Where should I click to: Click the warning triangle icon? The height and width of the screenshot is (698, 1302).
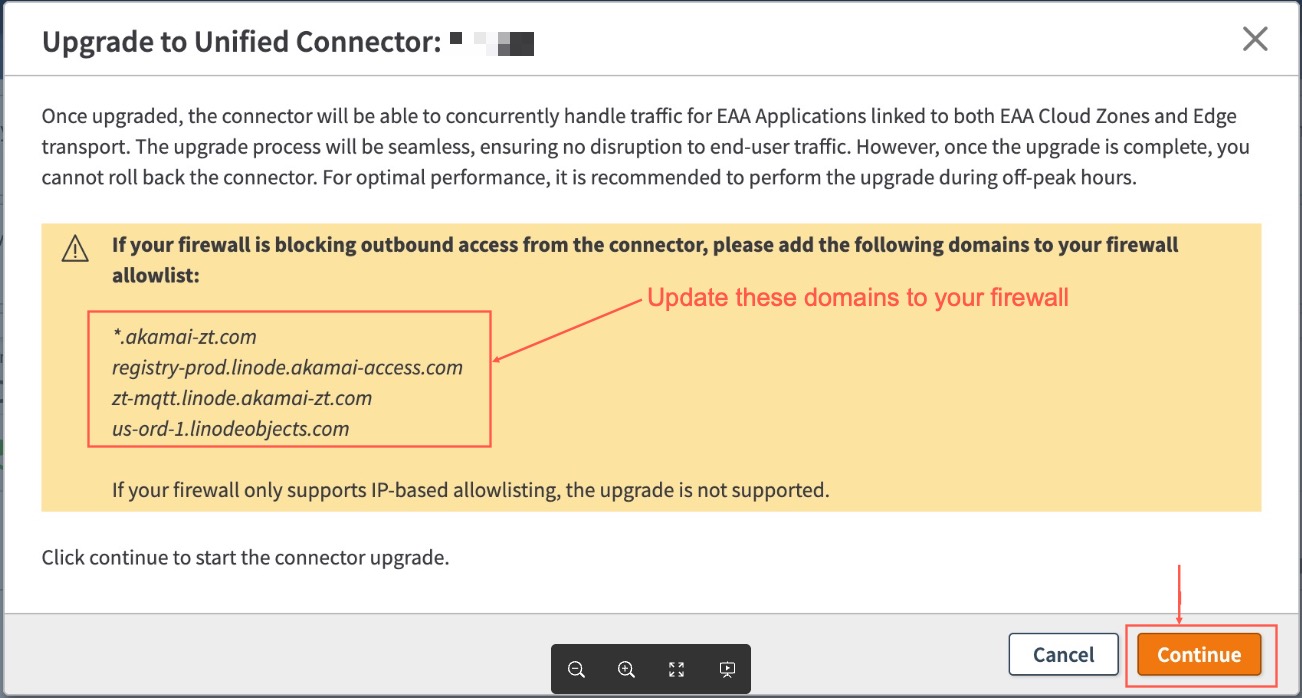[75, 250]
